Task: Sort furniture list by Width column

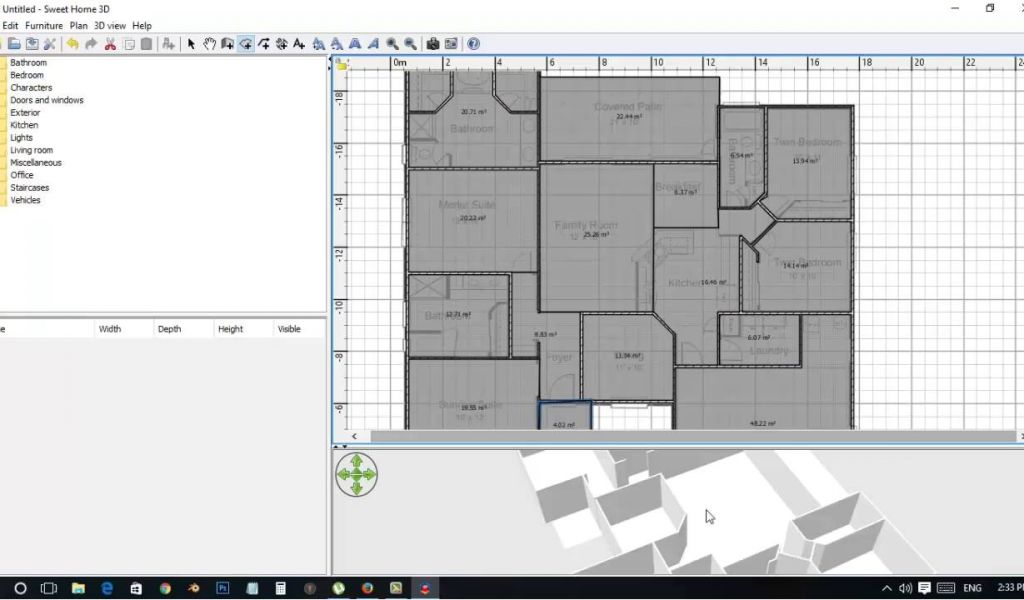Action: point(110,329)
